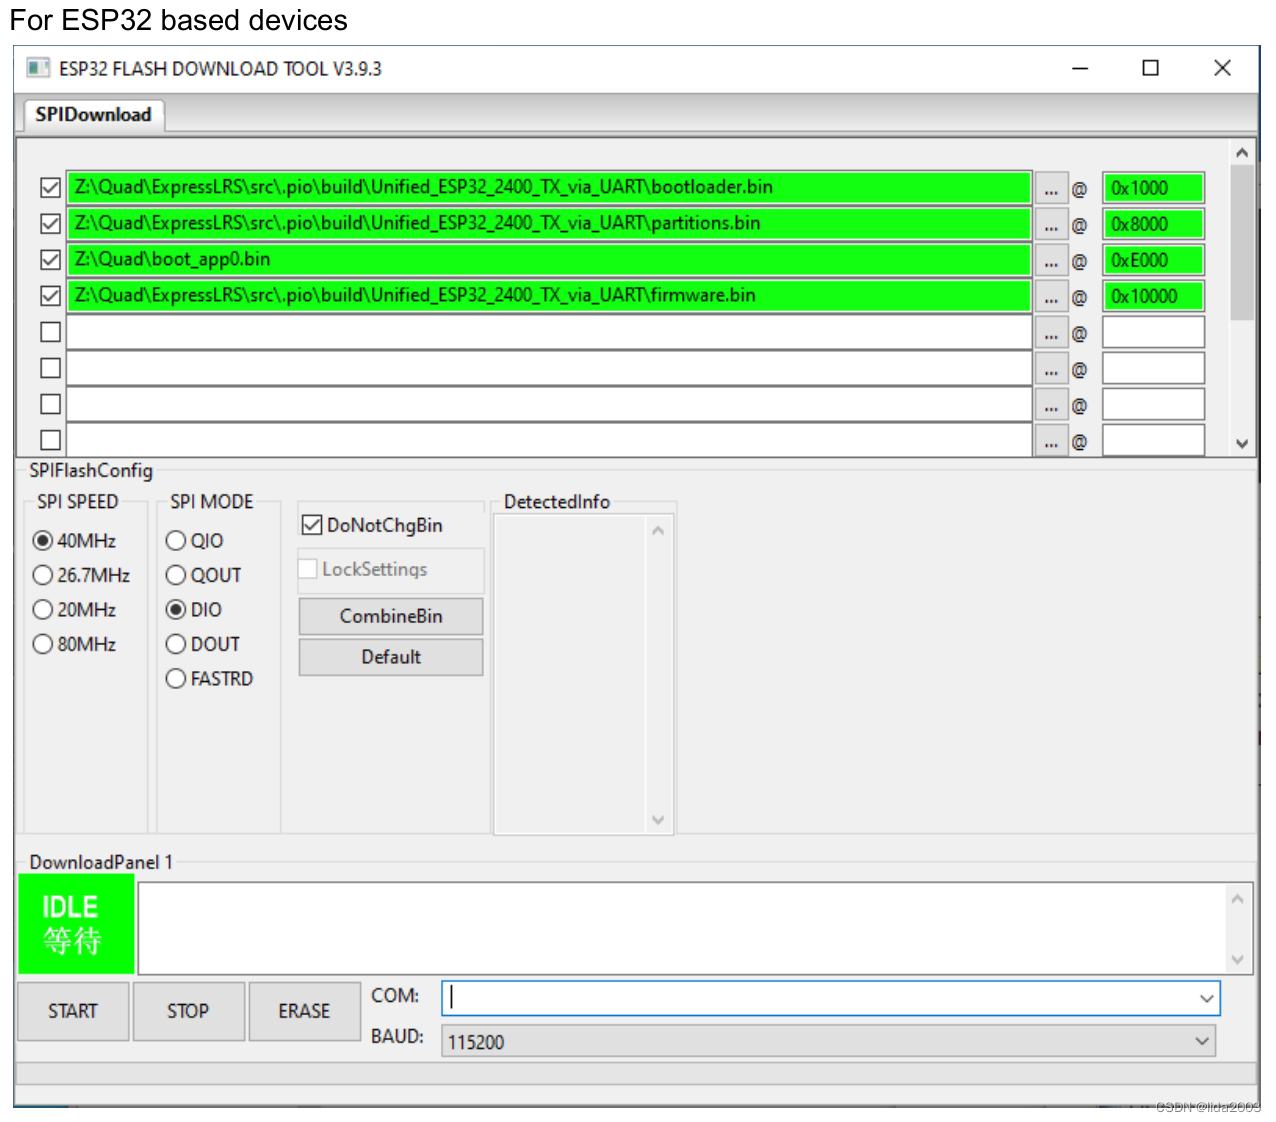Open the file browser for the first empty row

pos(1051,332)
